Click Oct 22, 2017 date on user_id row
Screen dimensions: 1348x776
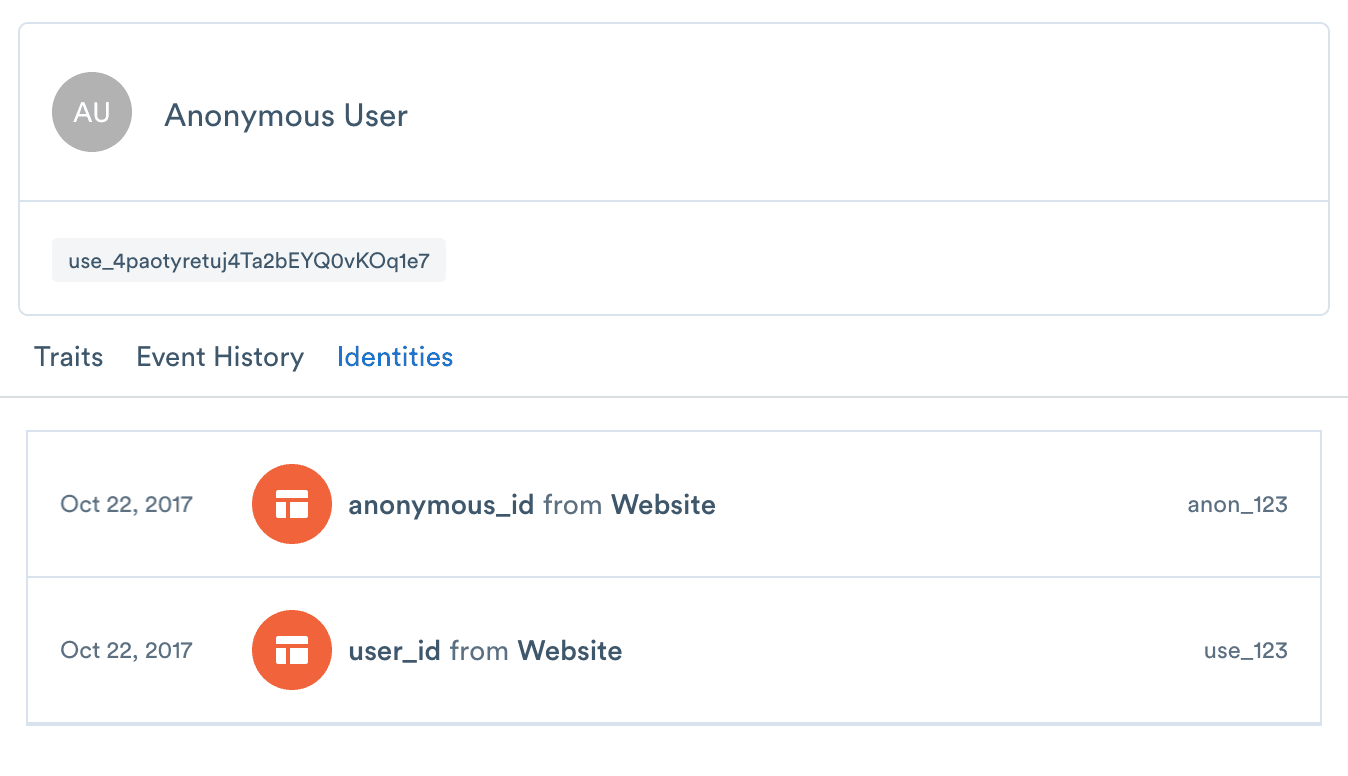[126, 650]
